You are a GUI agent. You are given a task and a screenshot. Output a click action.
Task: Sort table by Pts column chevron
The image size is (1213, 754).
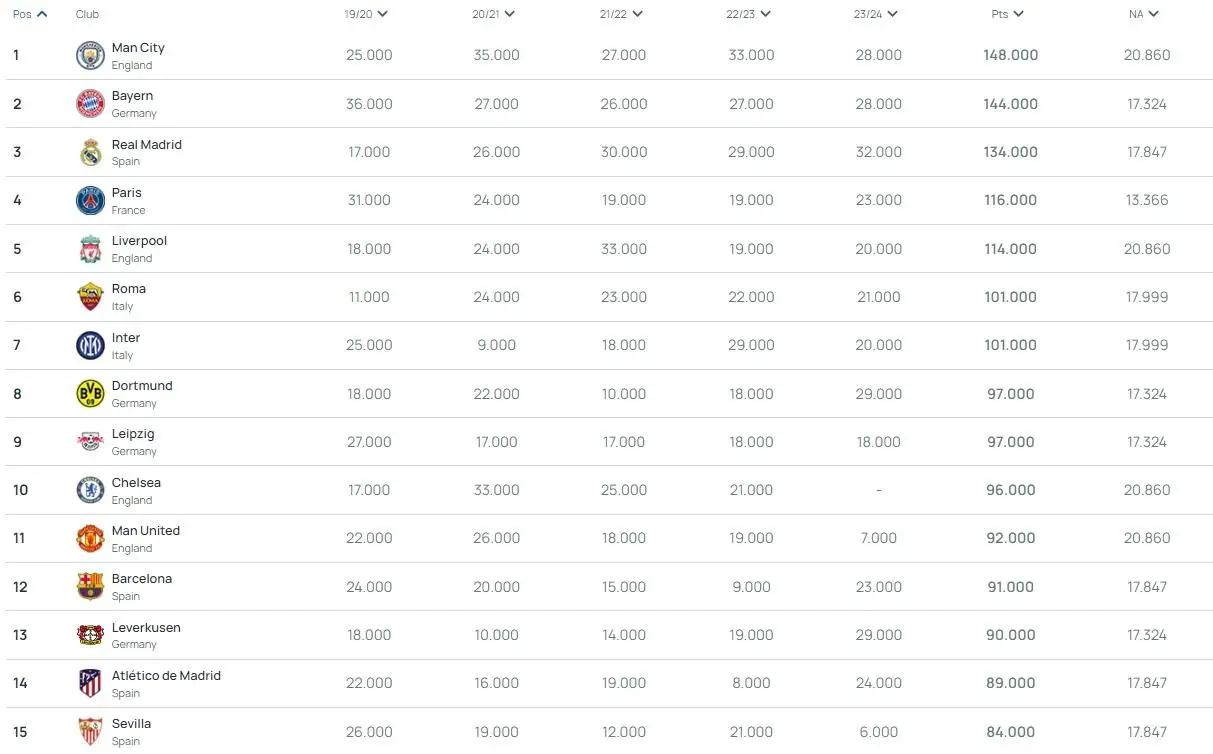[x=1018, y=14]
